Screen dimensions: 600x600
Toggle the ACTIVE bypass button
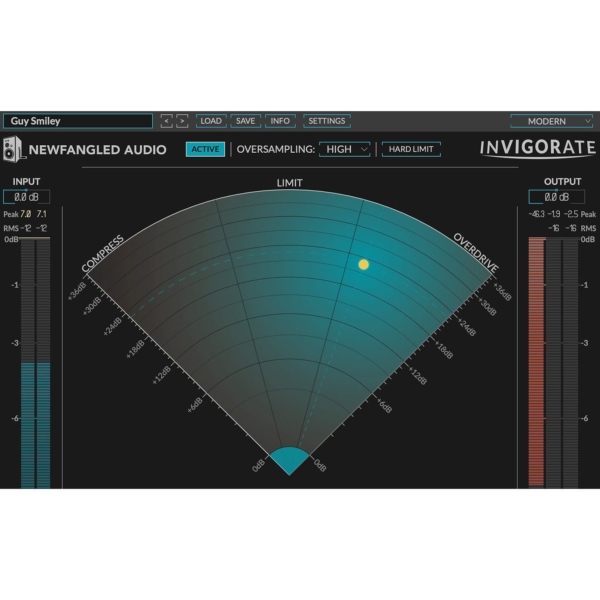pyautogui.click(x=205, y=149)
